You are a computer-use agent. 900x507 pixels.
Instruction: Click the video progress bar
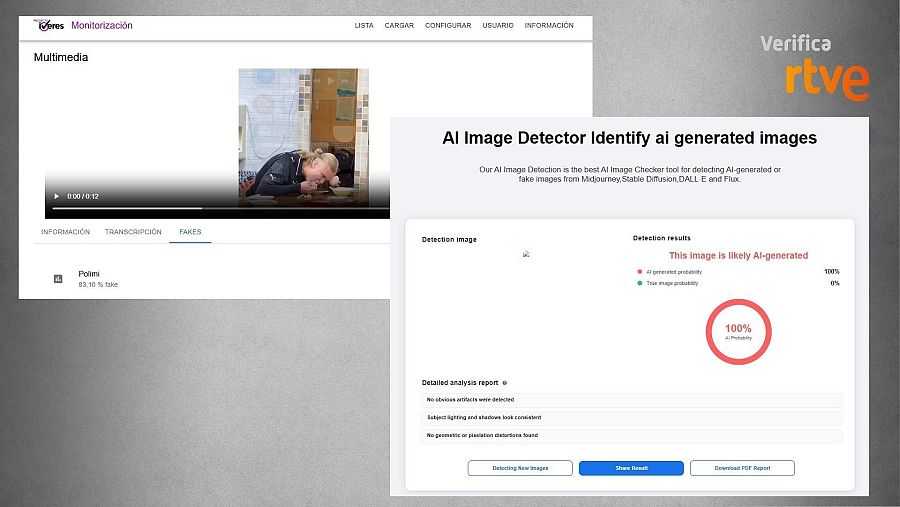[221, 208]
